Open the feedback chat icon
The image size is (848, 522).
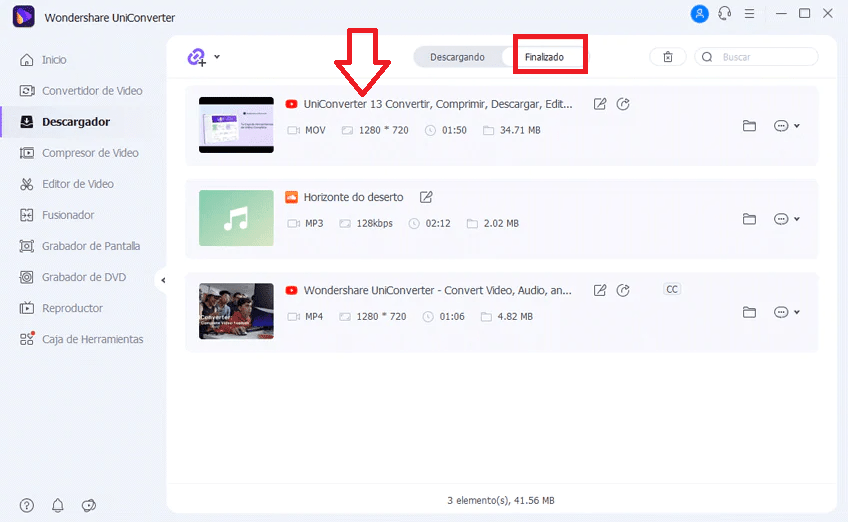tap(89, 505)
